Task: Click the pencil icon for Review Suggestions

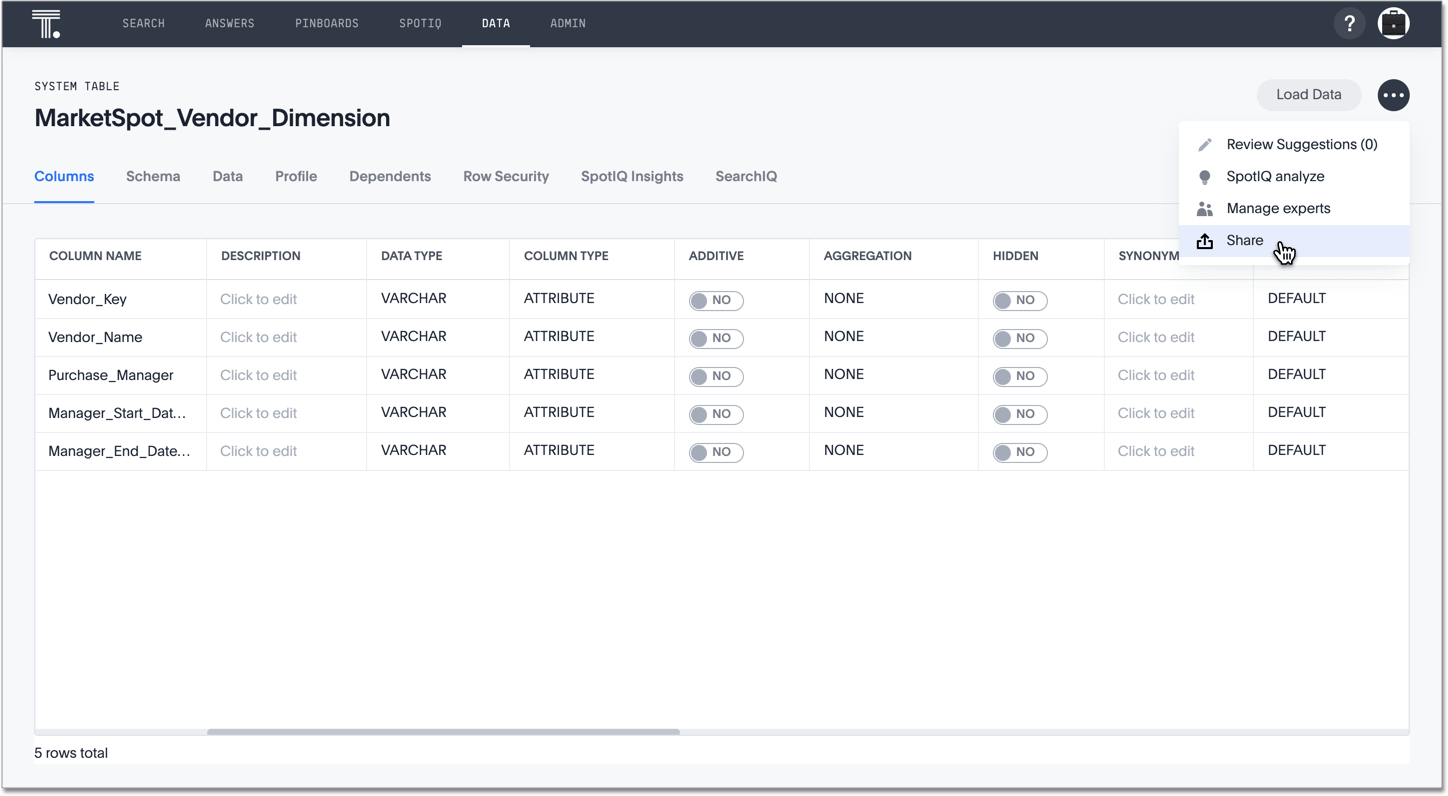Action: point(1205,145)
